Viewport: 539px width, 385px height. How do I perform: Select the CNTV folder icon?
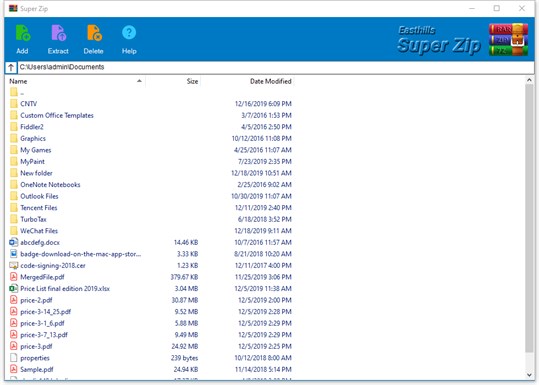[x=14, y=103]
